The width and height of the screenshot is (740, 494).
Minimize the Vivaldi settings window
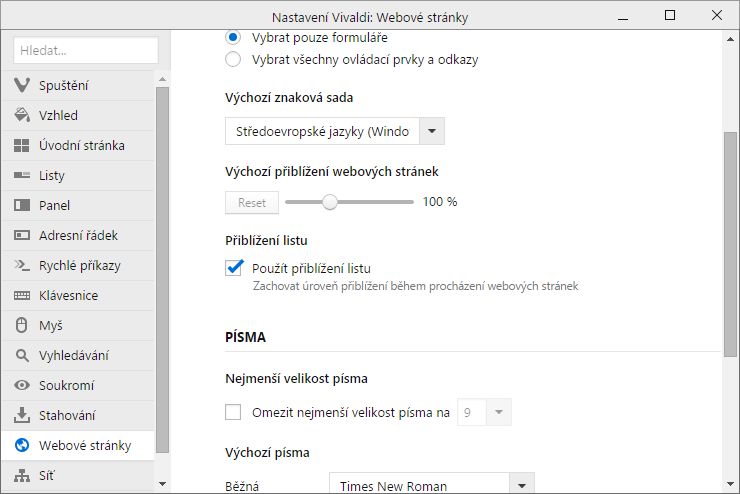coord(623,19)
